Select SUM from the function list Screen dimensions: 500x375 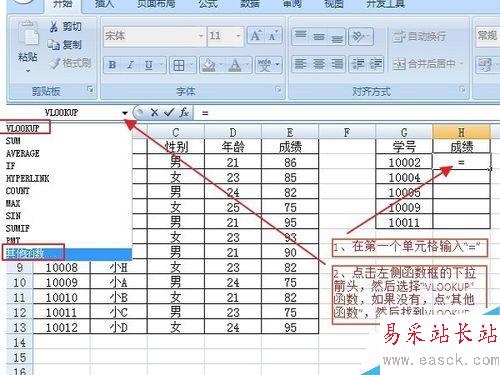(x=13, y=141)
